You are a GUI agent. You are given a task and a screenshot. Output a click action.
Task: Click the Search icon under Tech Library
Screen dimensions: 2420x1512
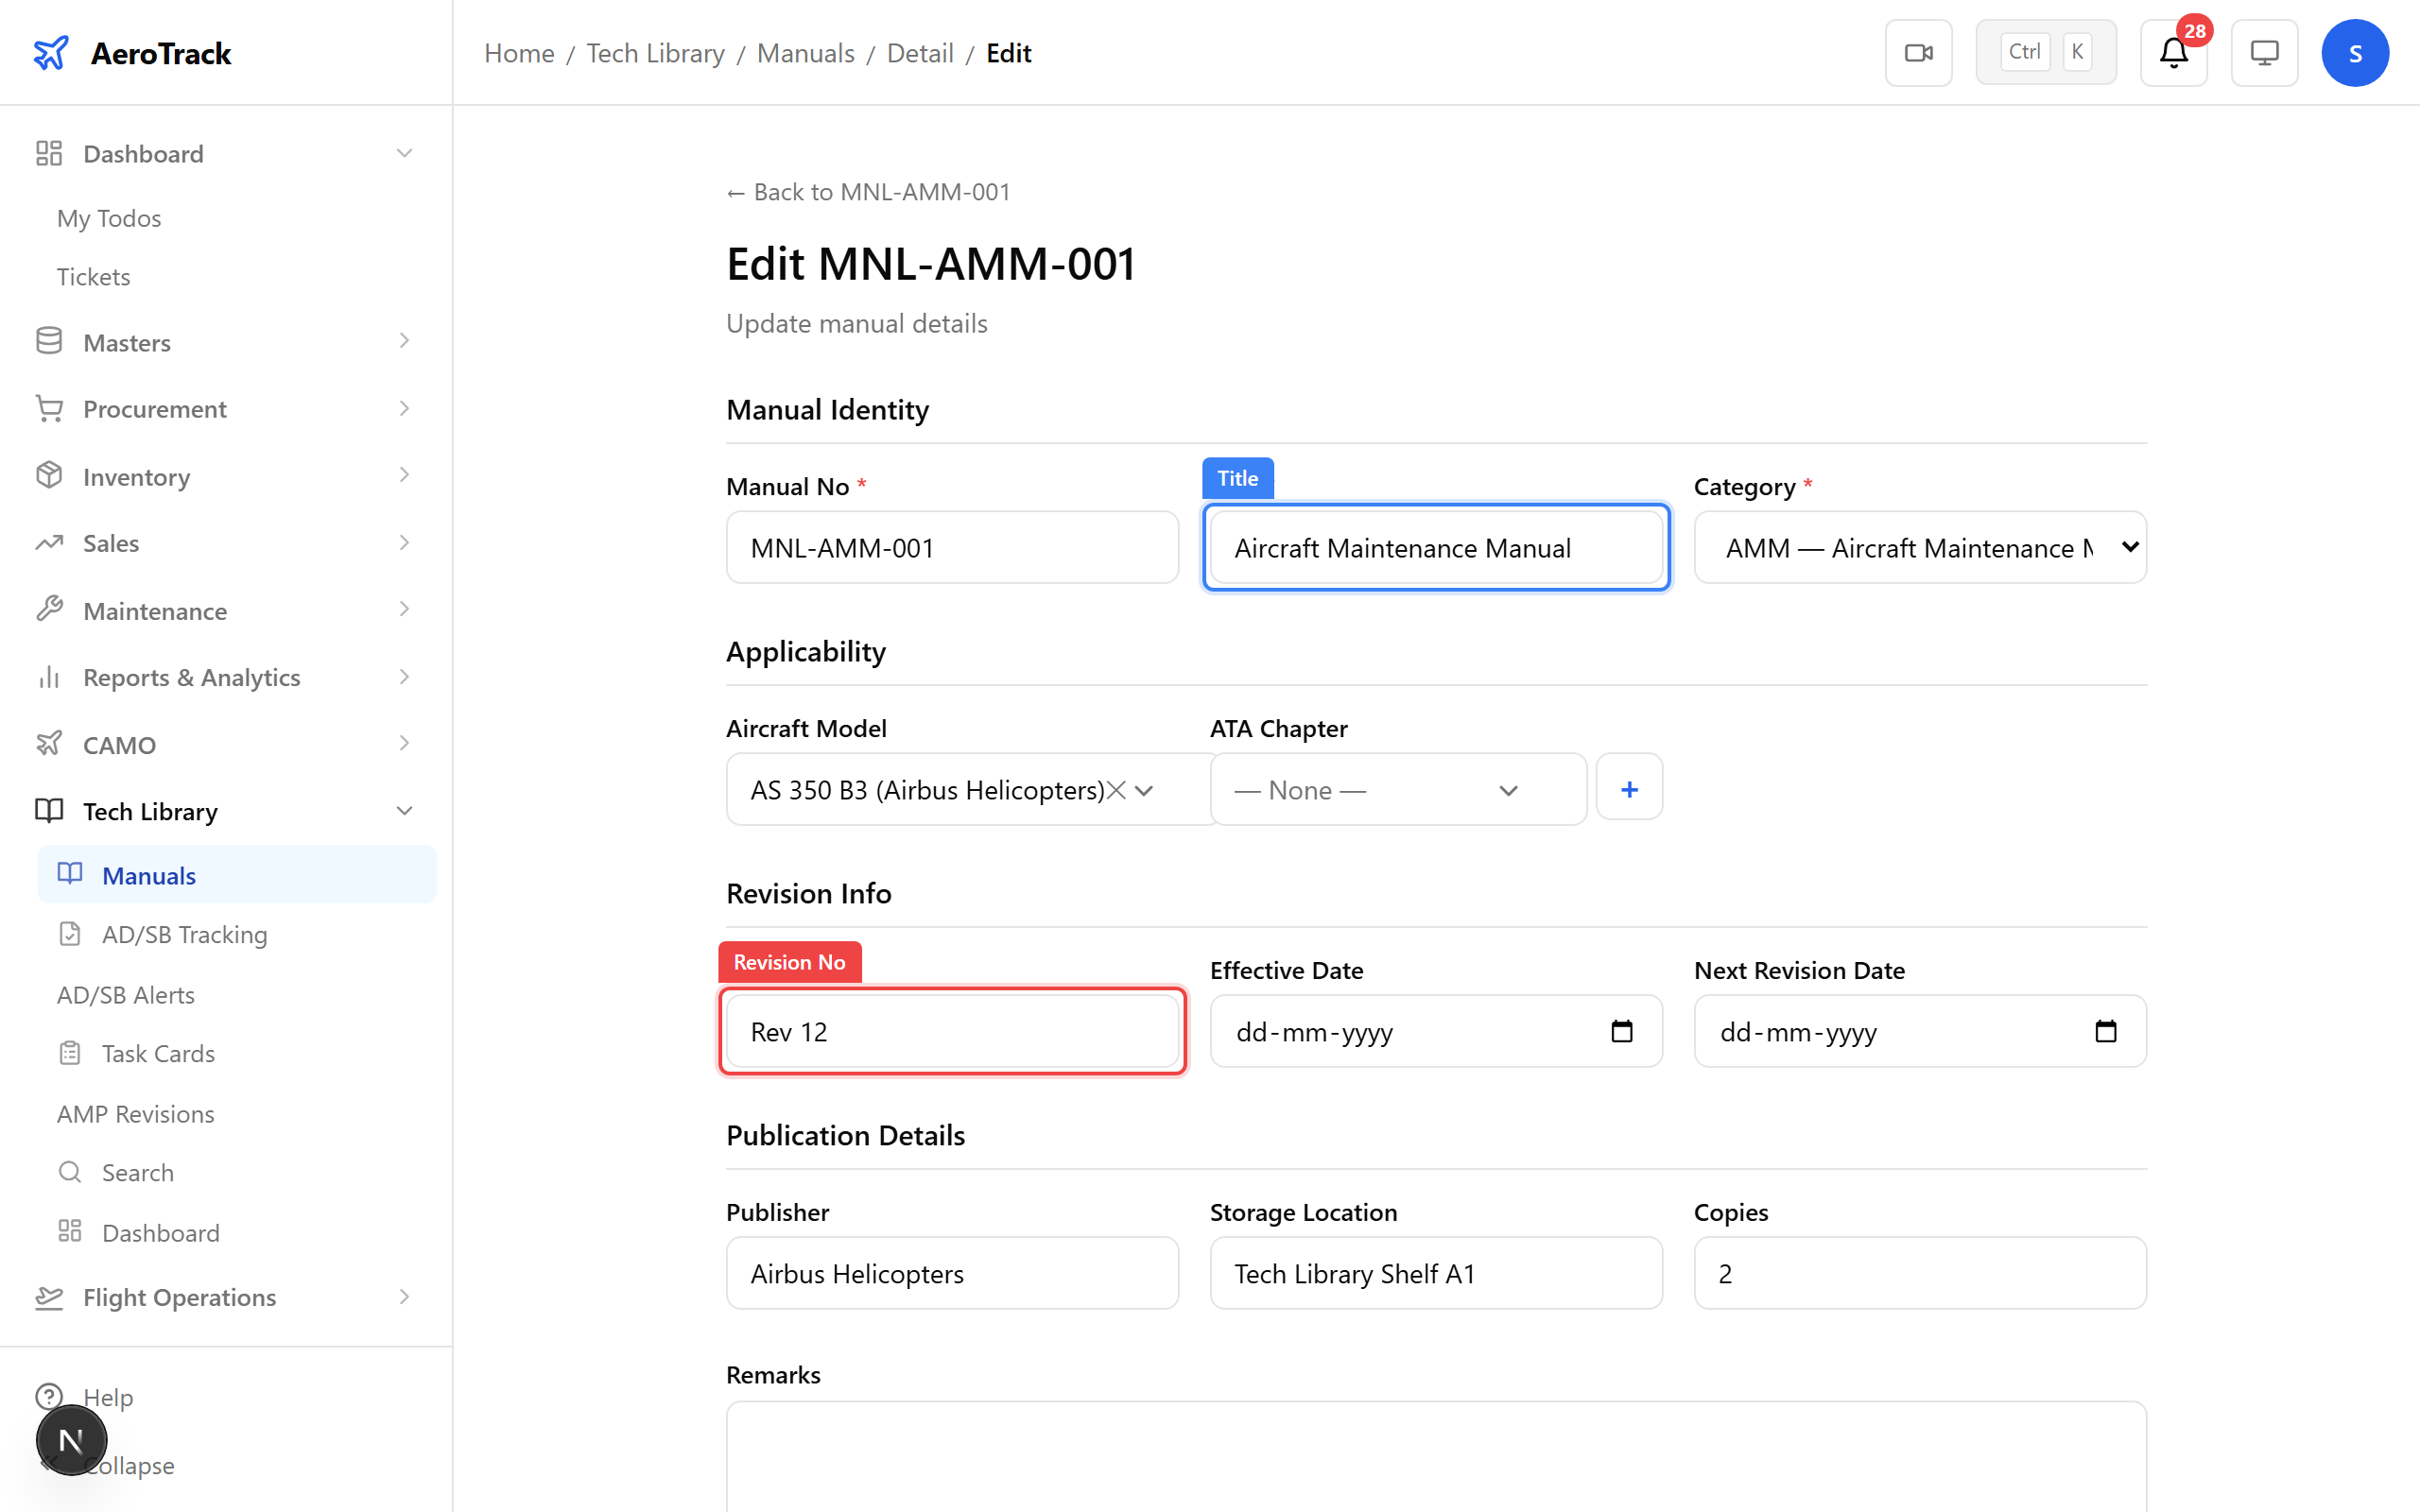point(70,1171)
